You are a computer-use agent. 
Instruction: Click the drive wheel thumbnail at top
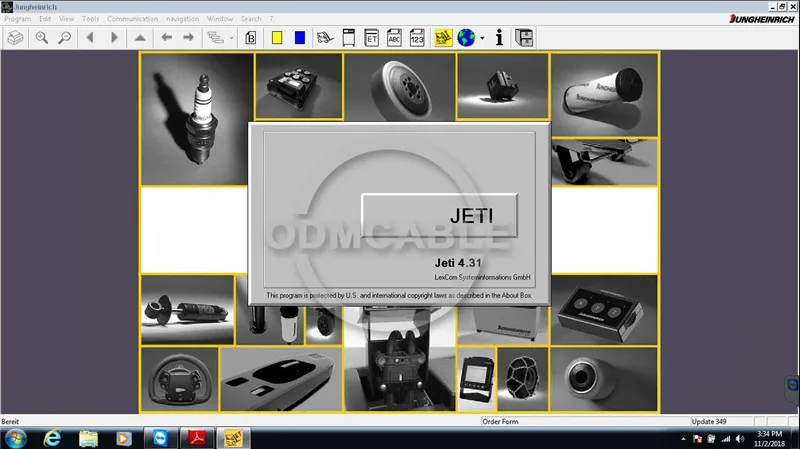click(400, 88)
